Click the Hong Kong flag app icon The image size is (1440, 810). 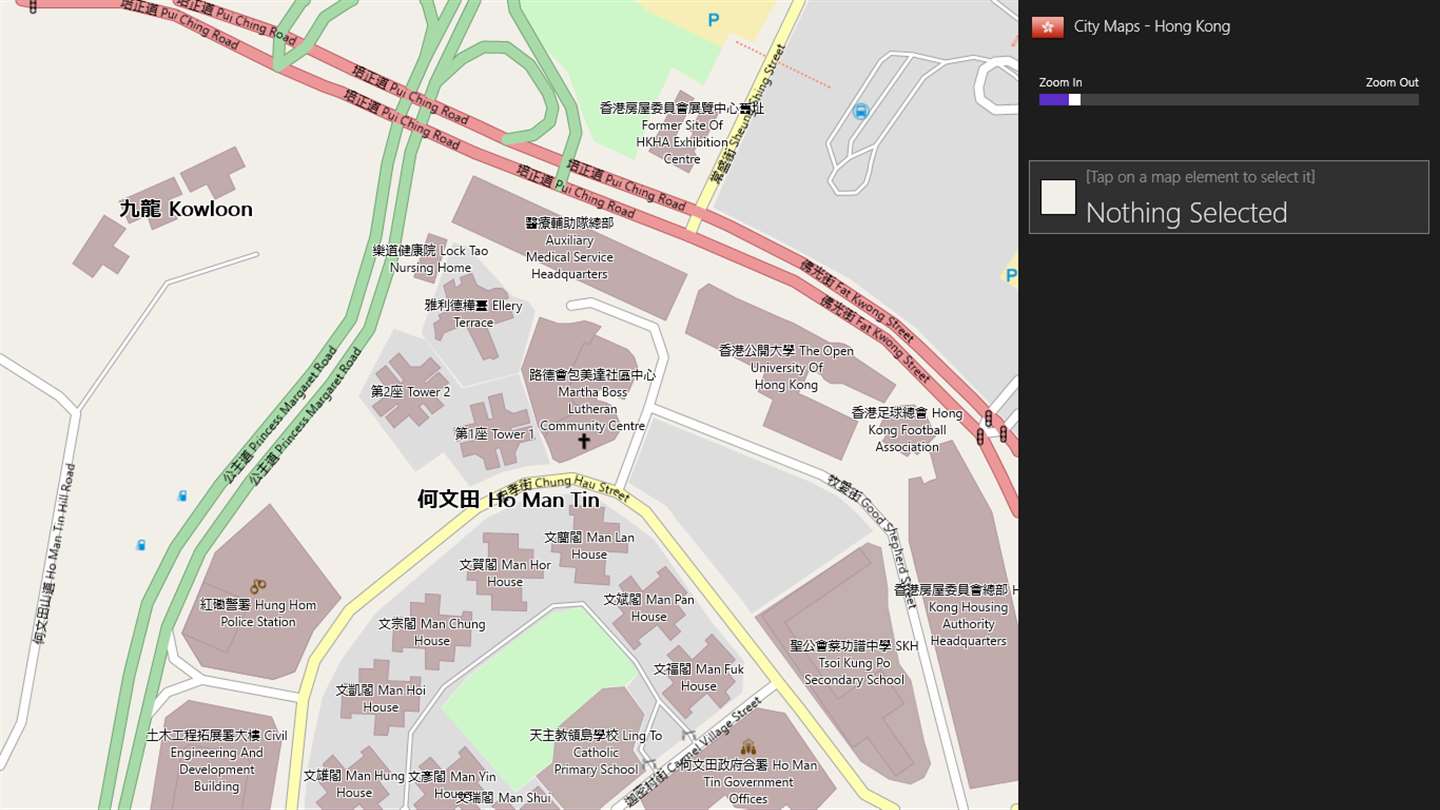click(x=1047, y=27)
